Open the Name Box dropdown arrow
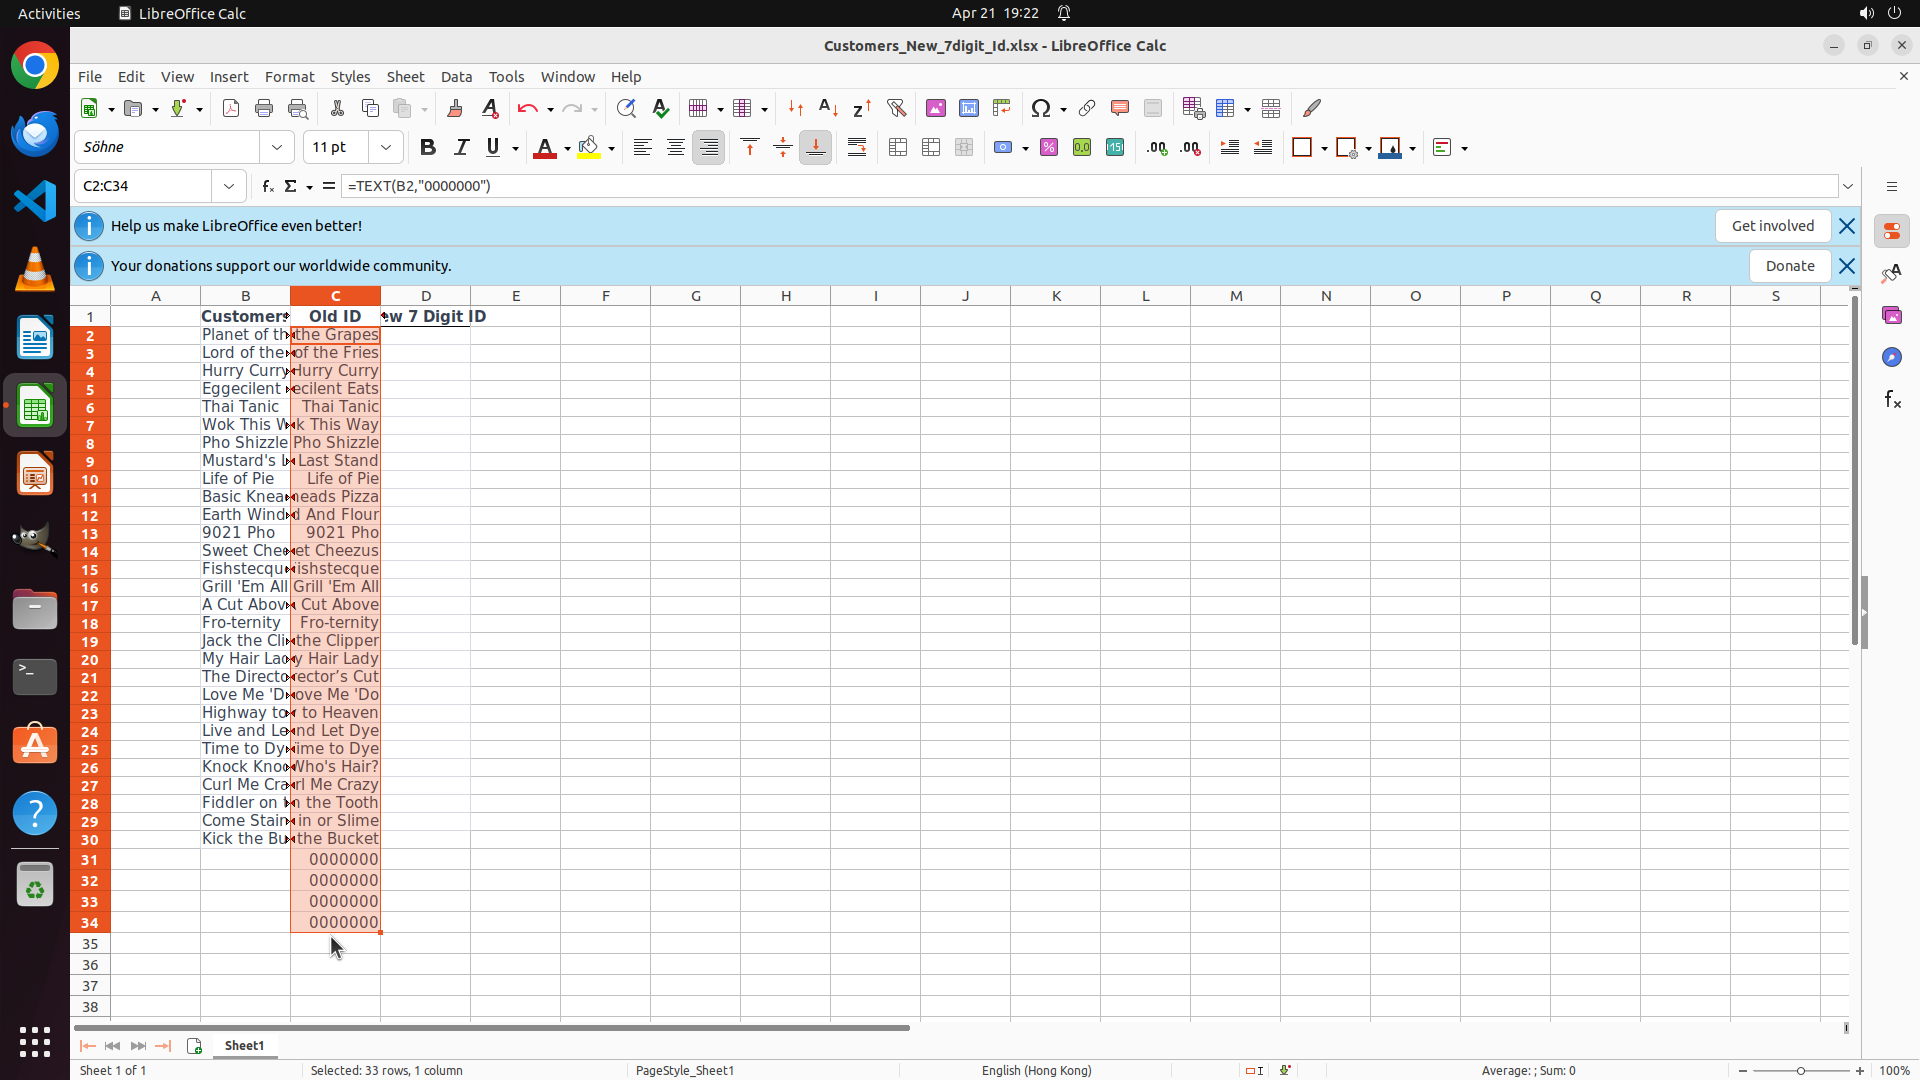The width and height of the screenshot is (1920, 1080). click(229, 186)
